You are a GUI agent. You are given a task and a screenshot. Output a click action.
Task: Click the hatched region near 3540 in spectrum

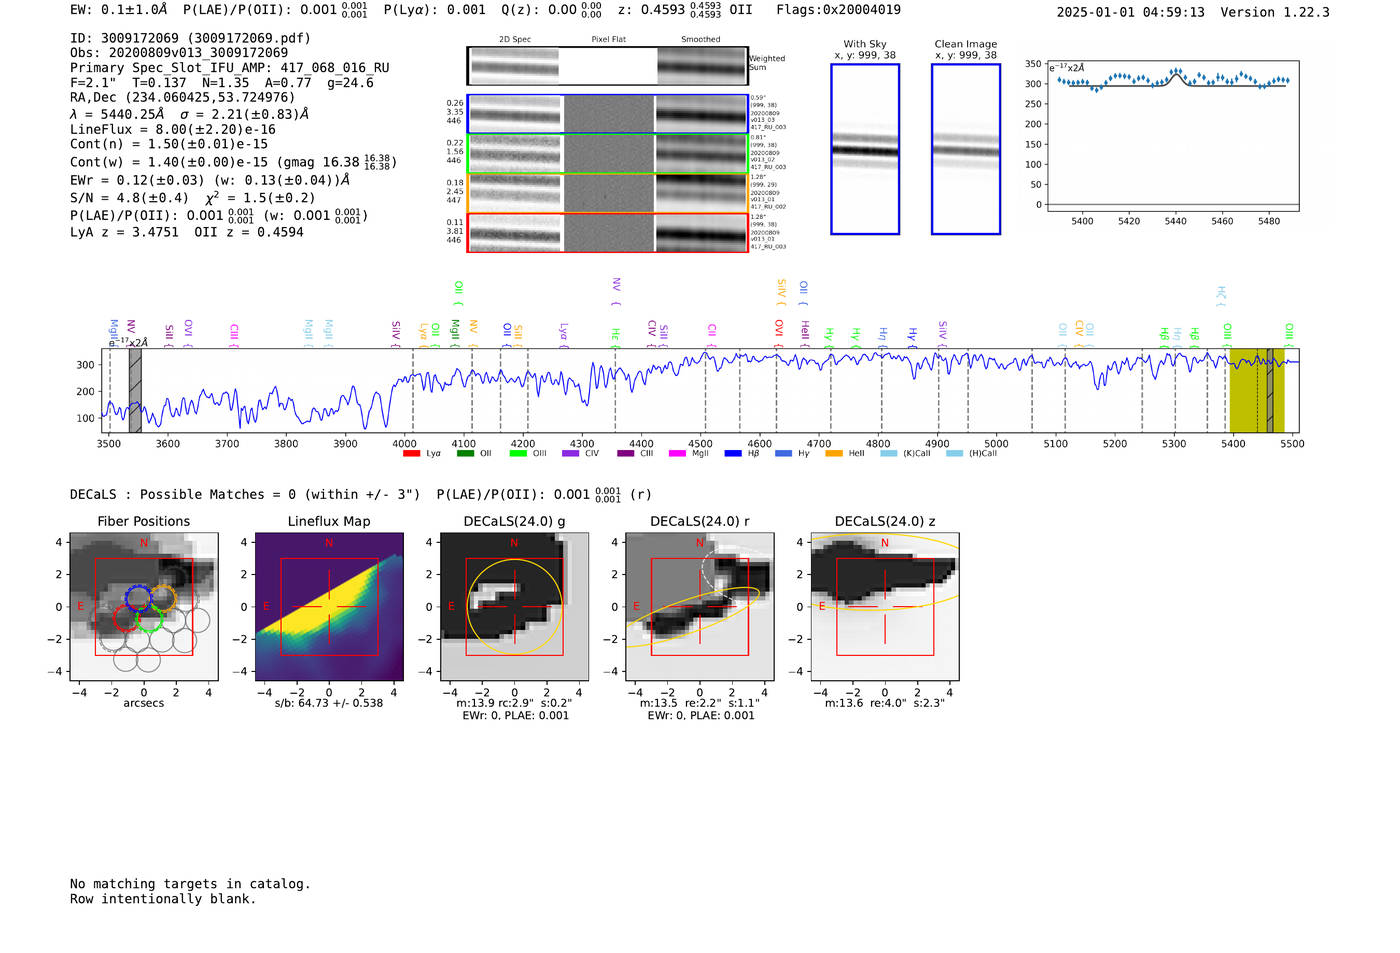pos(135,390)
